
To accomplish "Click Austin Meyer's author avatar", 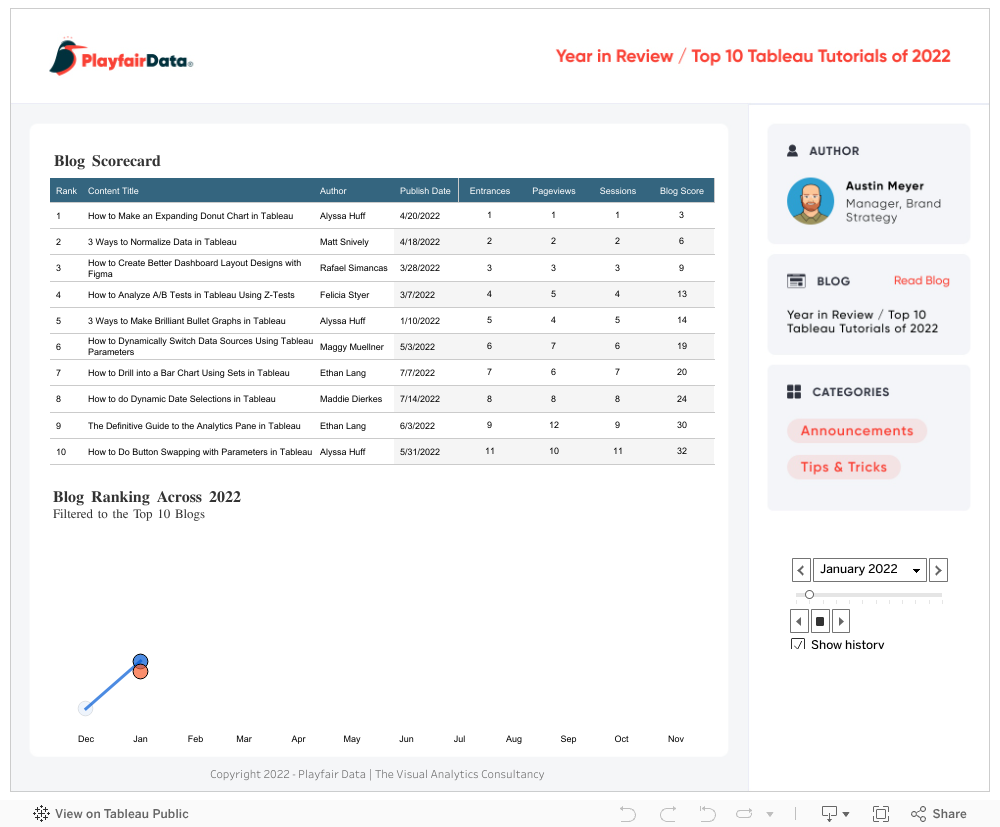I will pos(810,201).
